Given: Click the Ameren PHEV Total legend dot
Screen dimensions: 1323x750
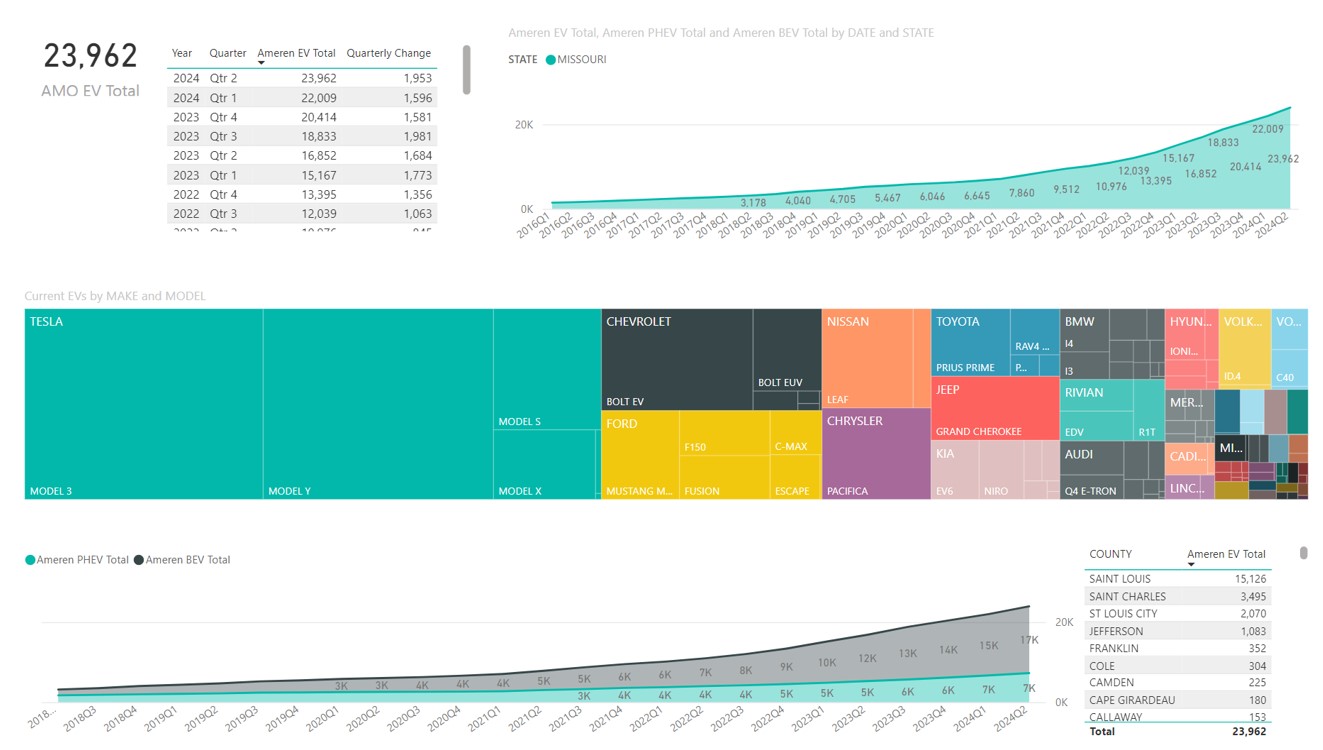Looking at the screenshot, I should [30, 561].
